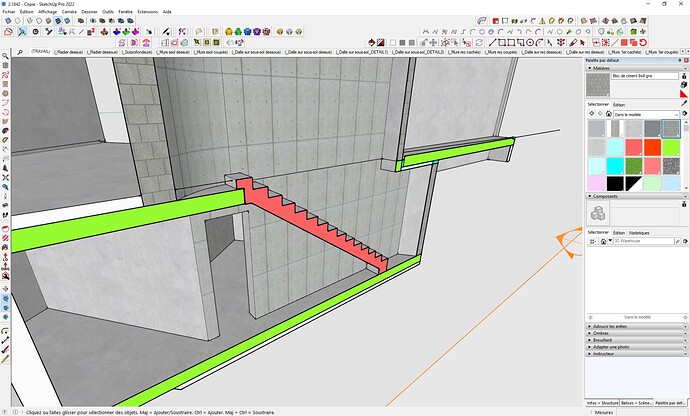Click the purple shirt icon

pyautogui.click(x=257, y=32)
